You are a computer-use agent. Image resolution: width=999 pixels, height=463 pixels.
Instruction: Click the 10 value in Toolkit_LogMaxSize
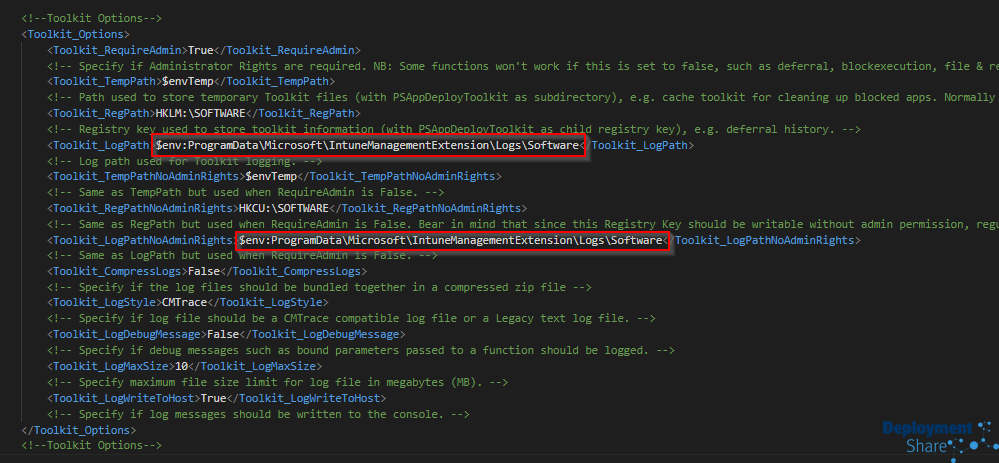pos(182,366)
